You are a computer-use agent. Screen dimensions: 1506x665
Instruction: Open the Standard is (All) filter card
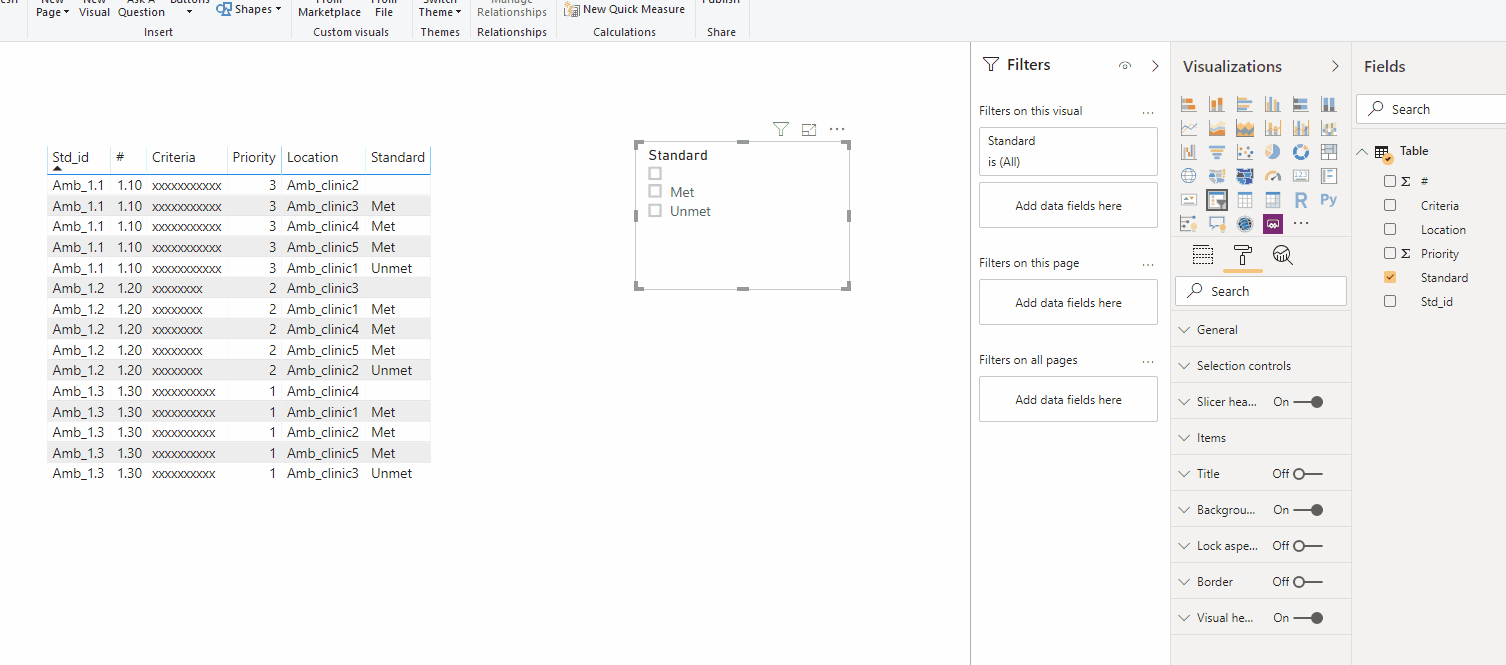(1068, 151)
